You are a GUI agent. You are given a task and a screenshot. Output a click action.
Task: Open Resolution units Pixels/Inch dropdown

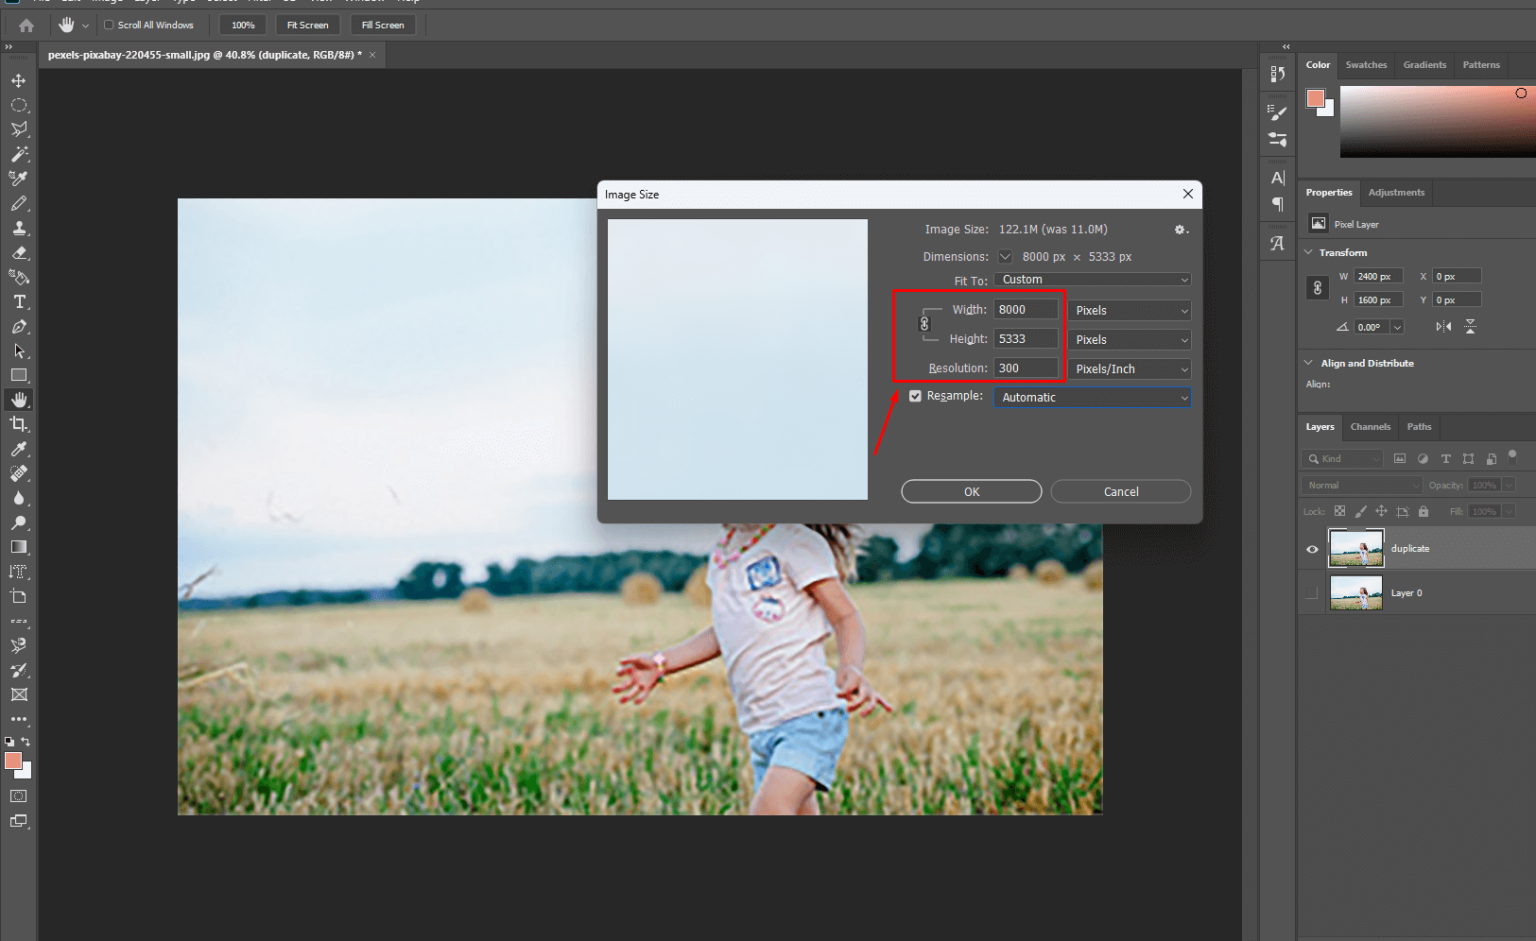pos(1129,369)
